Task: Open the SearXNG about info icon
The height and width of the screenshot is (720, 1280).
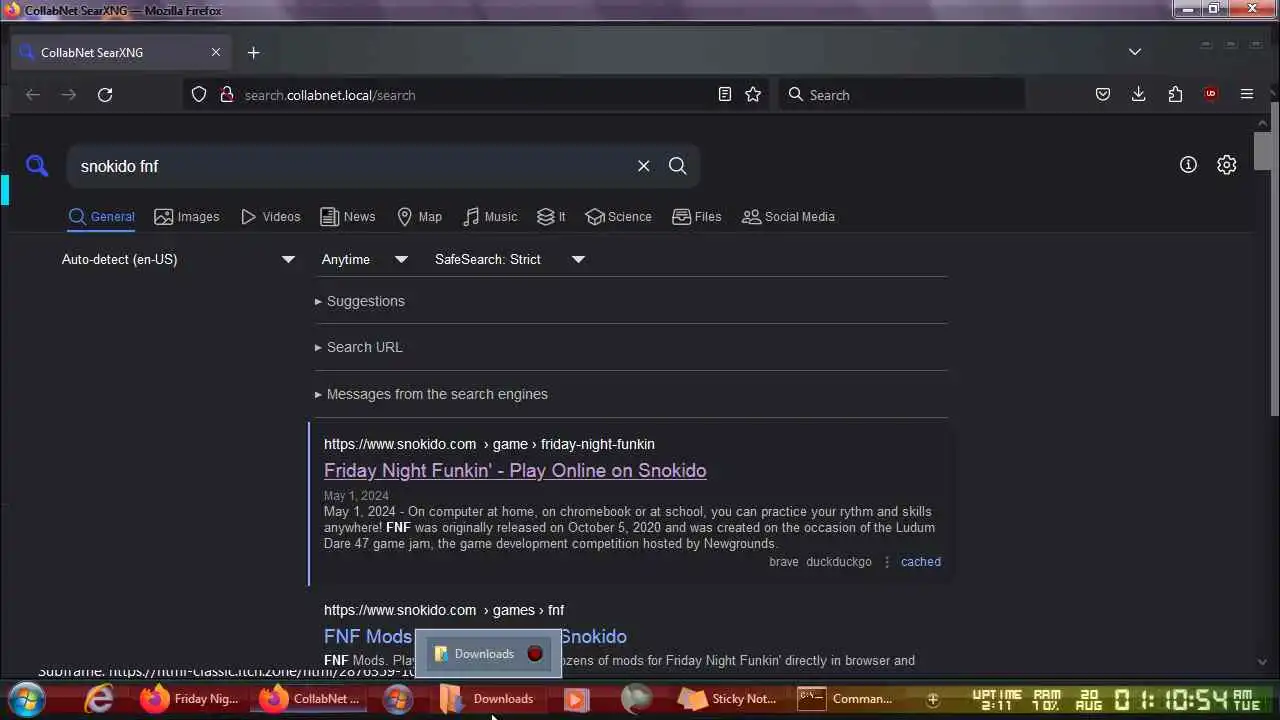Action: pyautogui.click(x=1188, y=165)
